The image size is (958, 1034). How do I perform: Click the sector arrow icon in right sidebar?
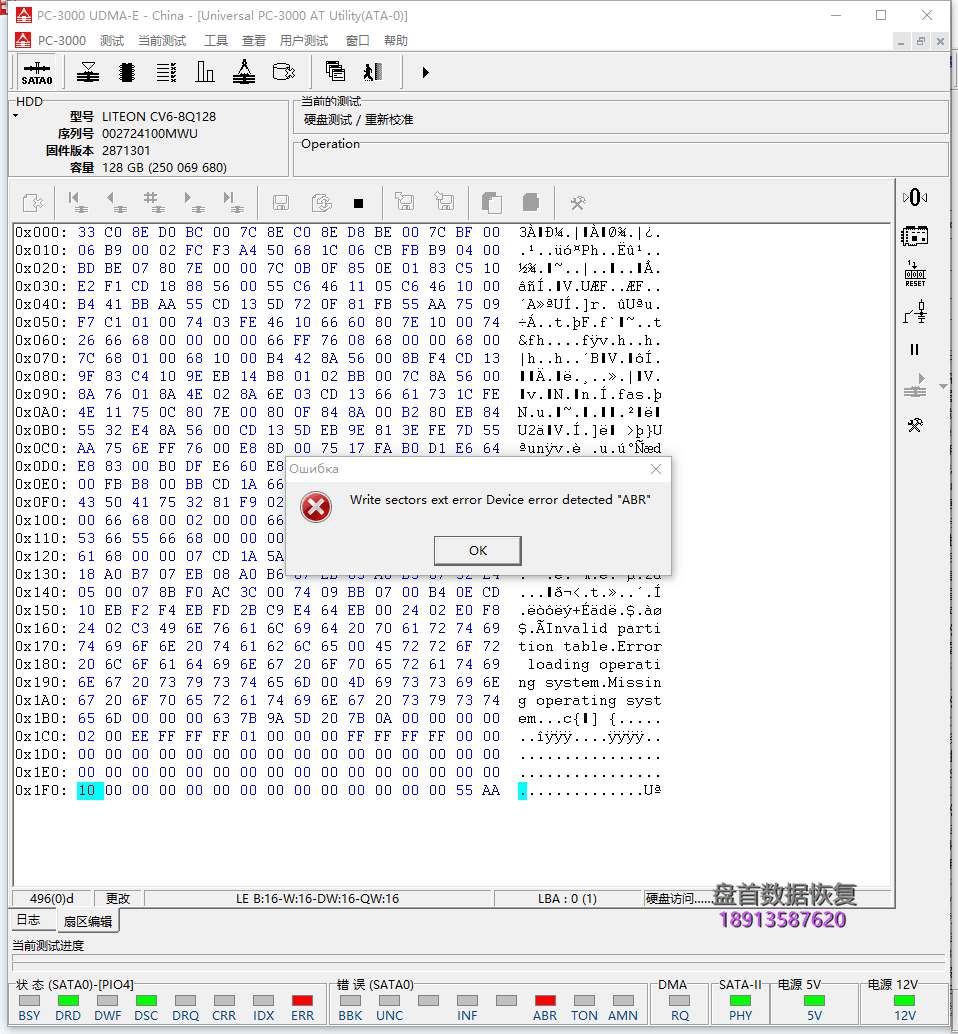pyautogui.click(x=914, y=387)
